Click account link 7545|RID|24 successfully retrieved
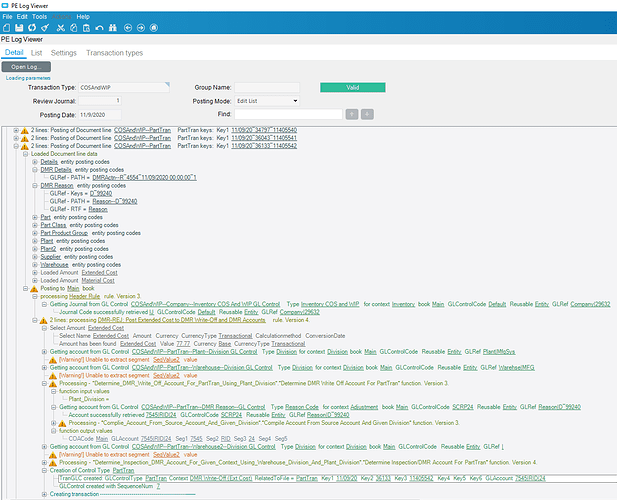Screen dimensions: 617x500 (161, 415)
